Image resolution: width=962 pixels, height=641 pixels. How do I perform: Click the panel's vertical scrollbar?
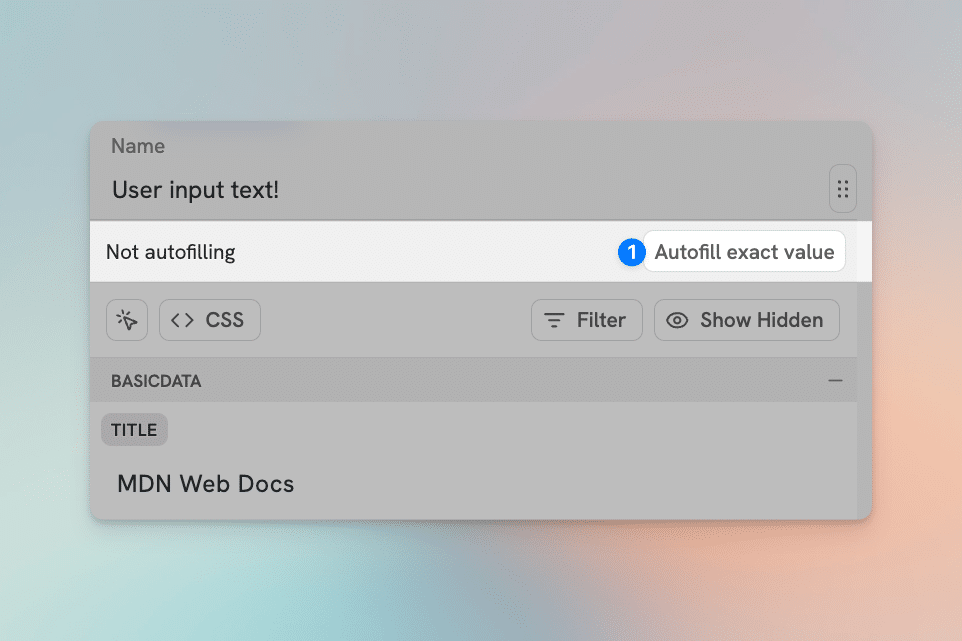(864, 400)
